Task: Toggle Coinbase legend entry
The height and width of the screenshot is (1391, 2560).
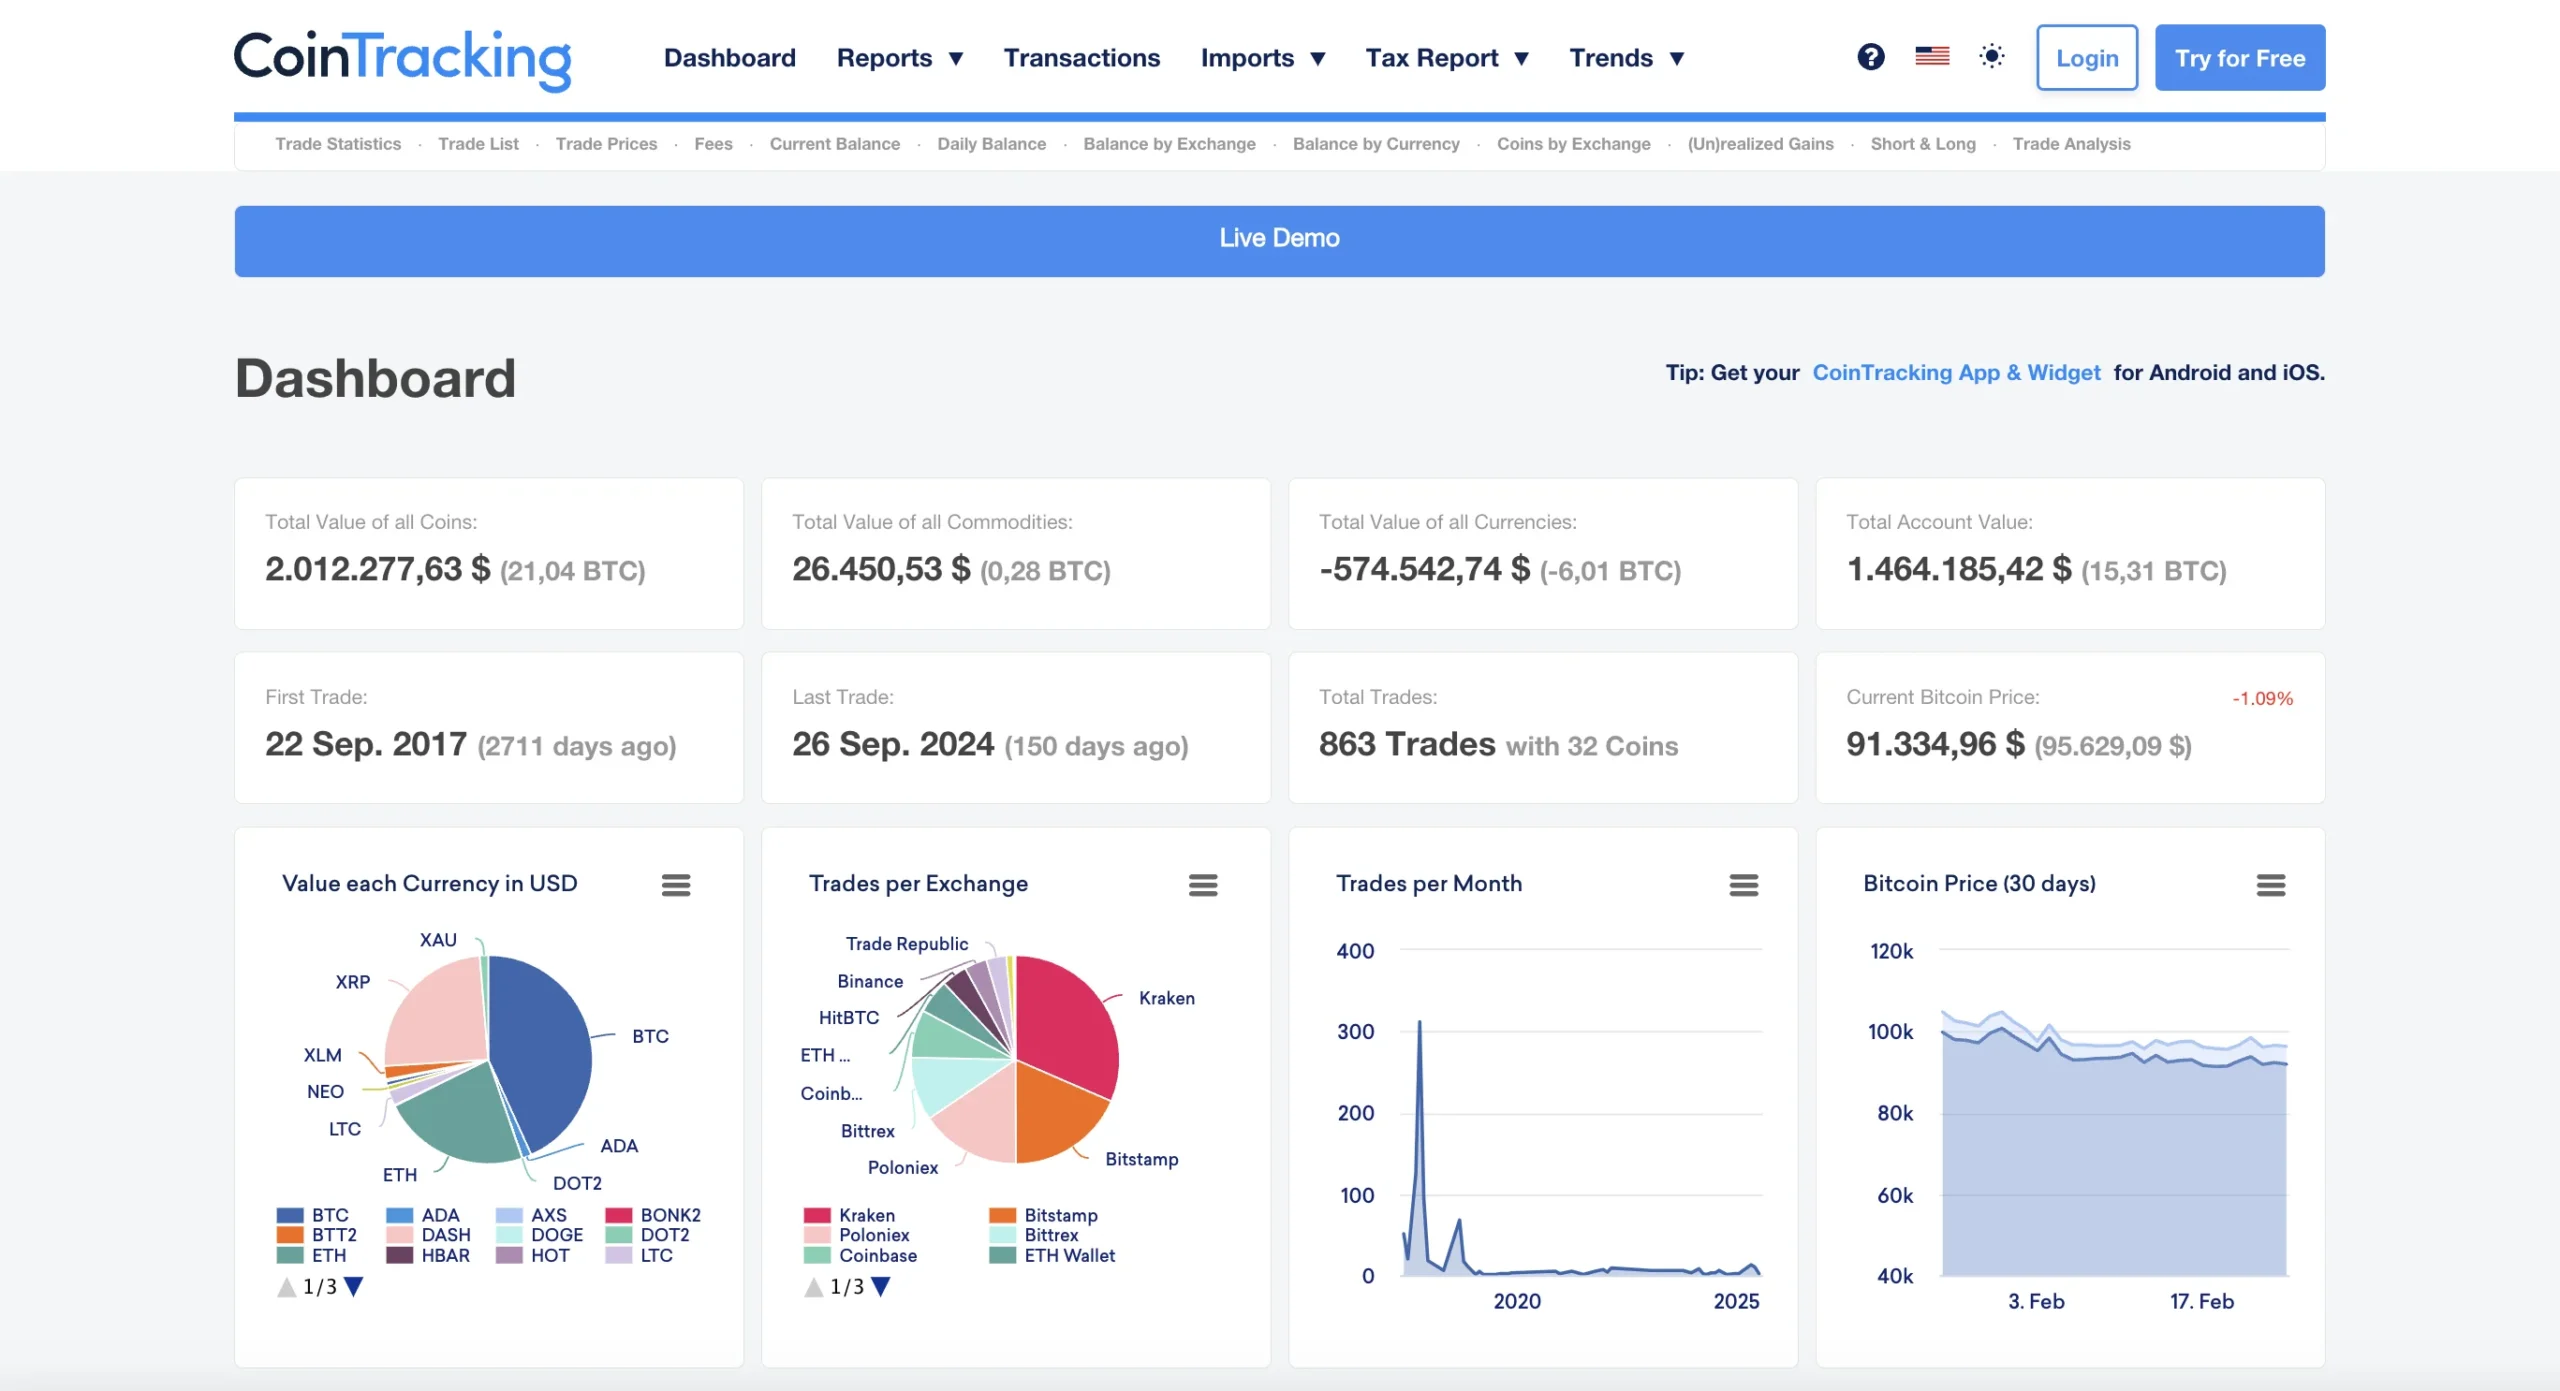Action: point(861,1255)
